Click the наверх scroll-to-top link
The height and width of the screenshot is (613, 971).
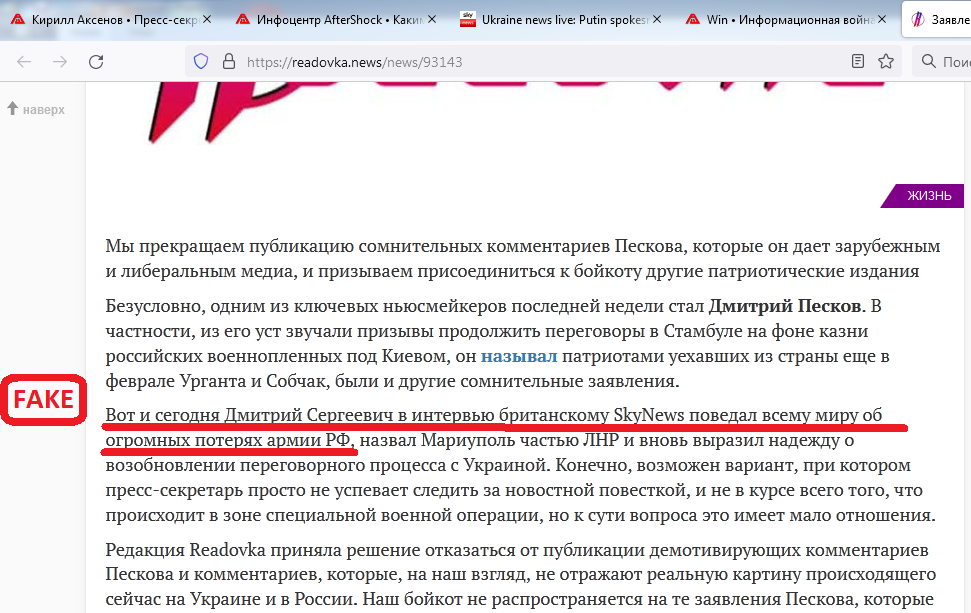(x=43, y=109)
